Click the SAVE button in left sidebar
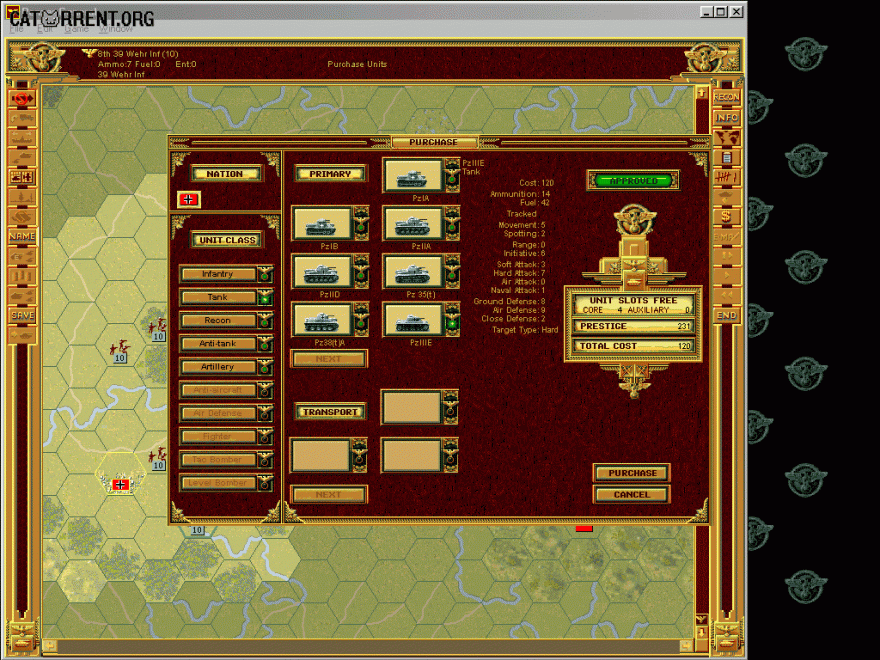 pyautogui.click(x=22, y=315)
